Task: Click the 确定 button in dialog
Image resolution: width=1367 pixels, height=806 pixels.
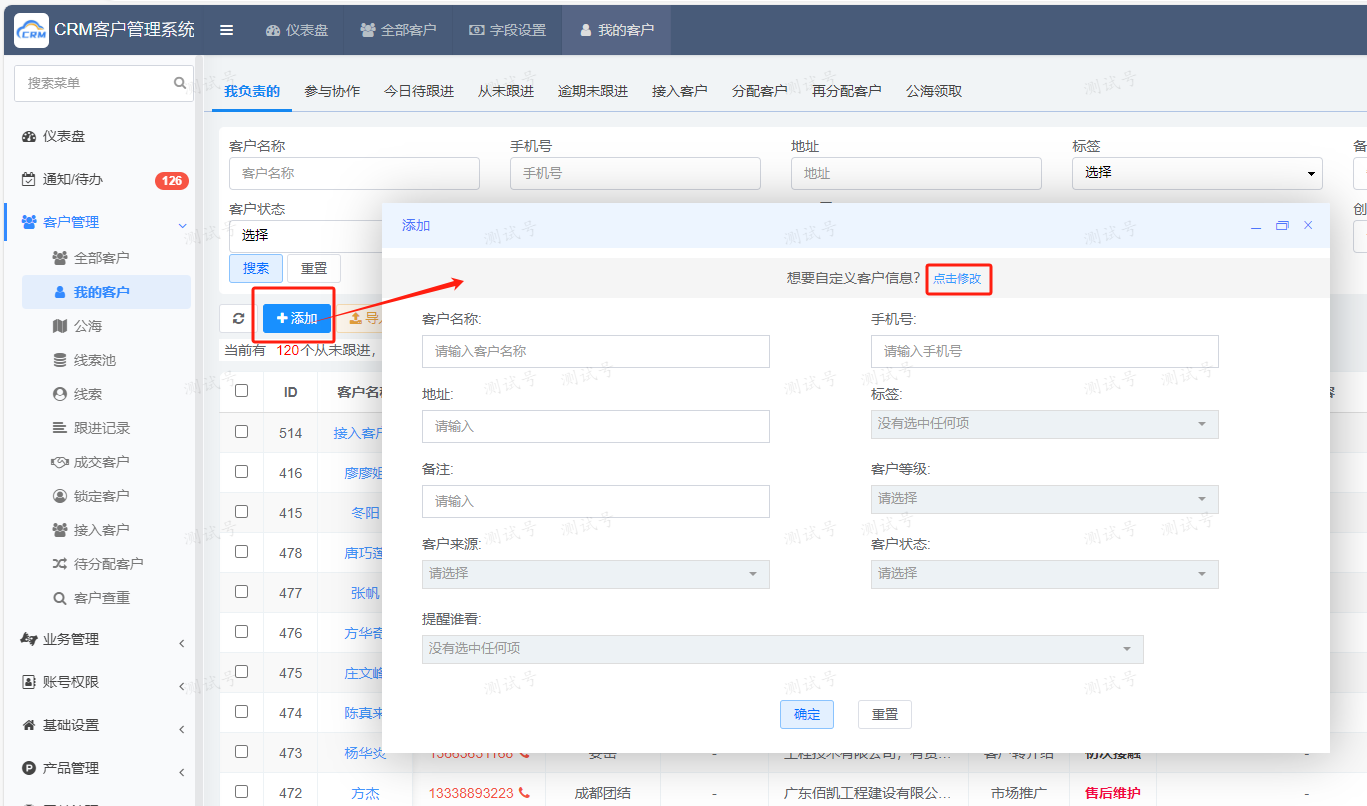Action: (806, 714)
